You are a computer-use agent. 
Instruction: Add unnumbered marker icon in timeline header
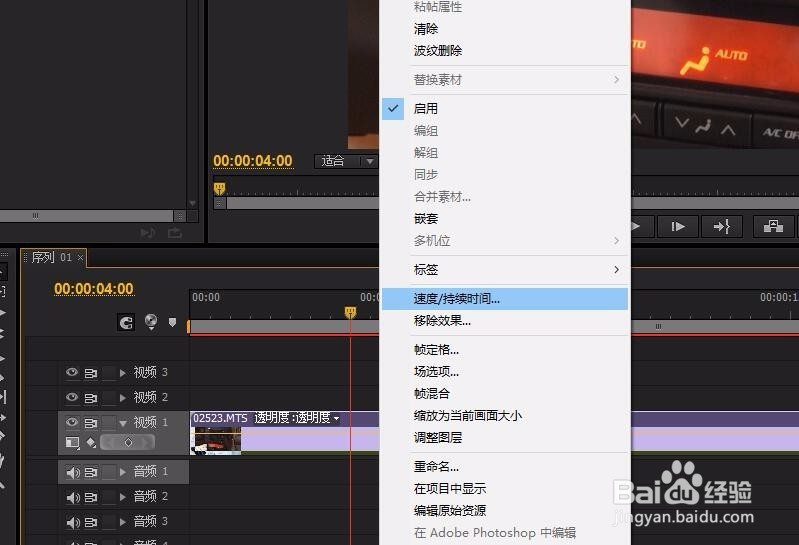(172, 322)
